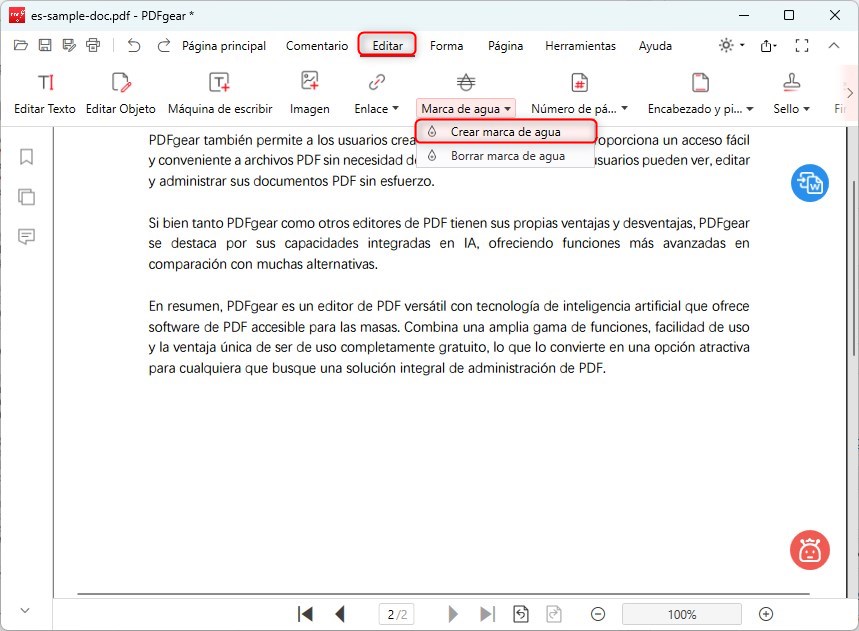
Task: Collapse the ribbon using the chevron arrow
Action: coord(833,45)
